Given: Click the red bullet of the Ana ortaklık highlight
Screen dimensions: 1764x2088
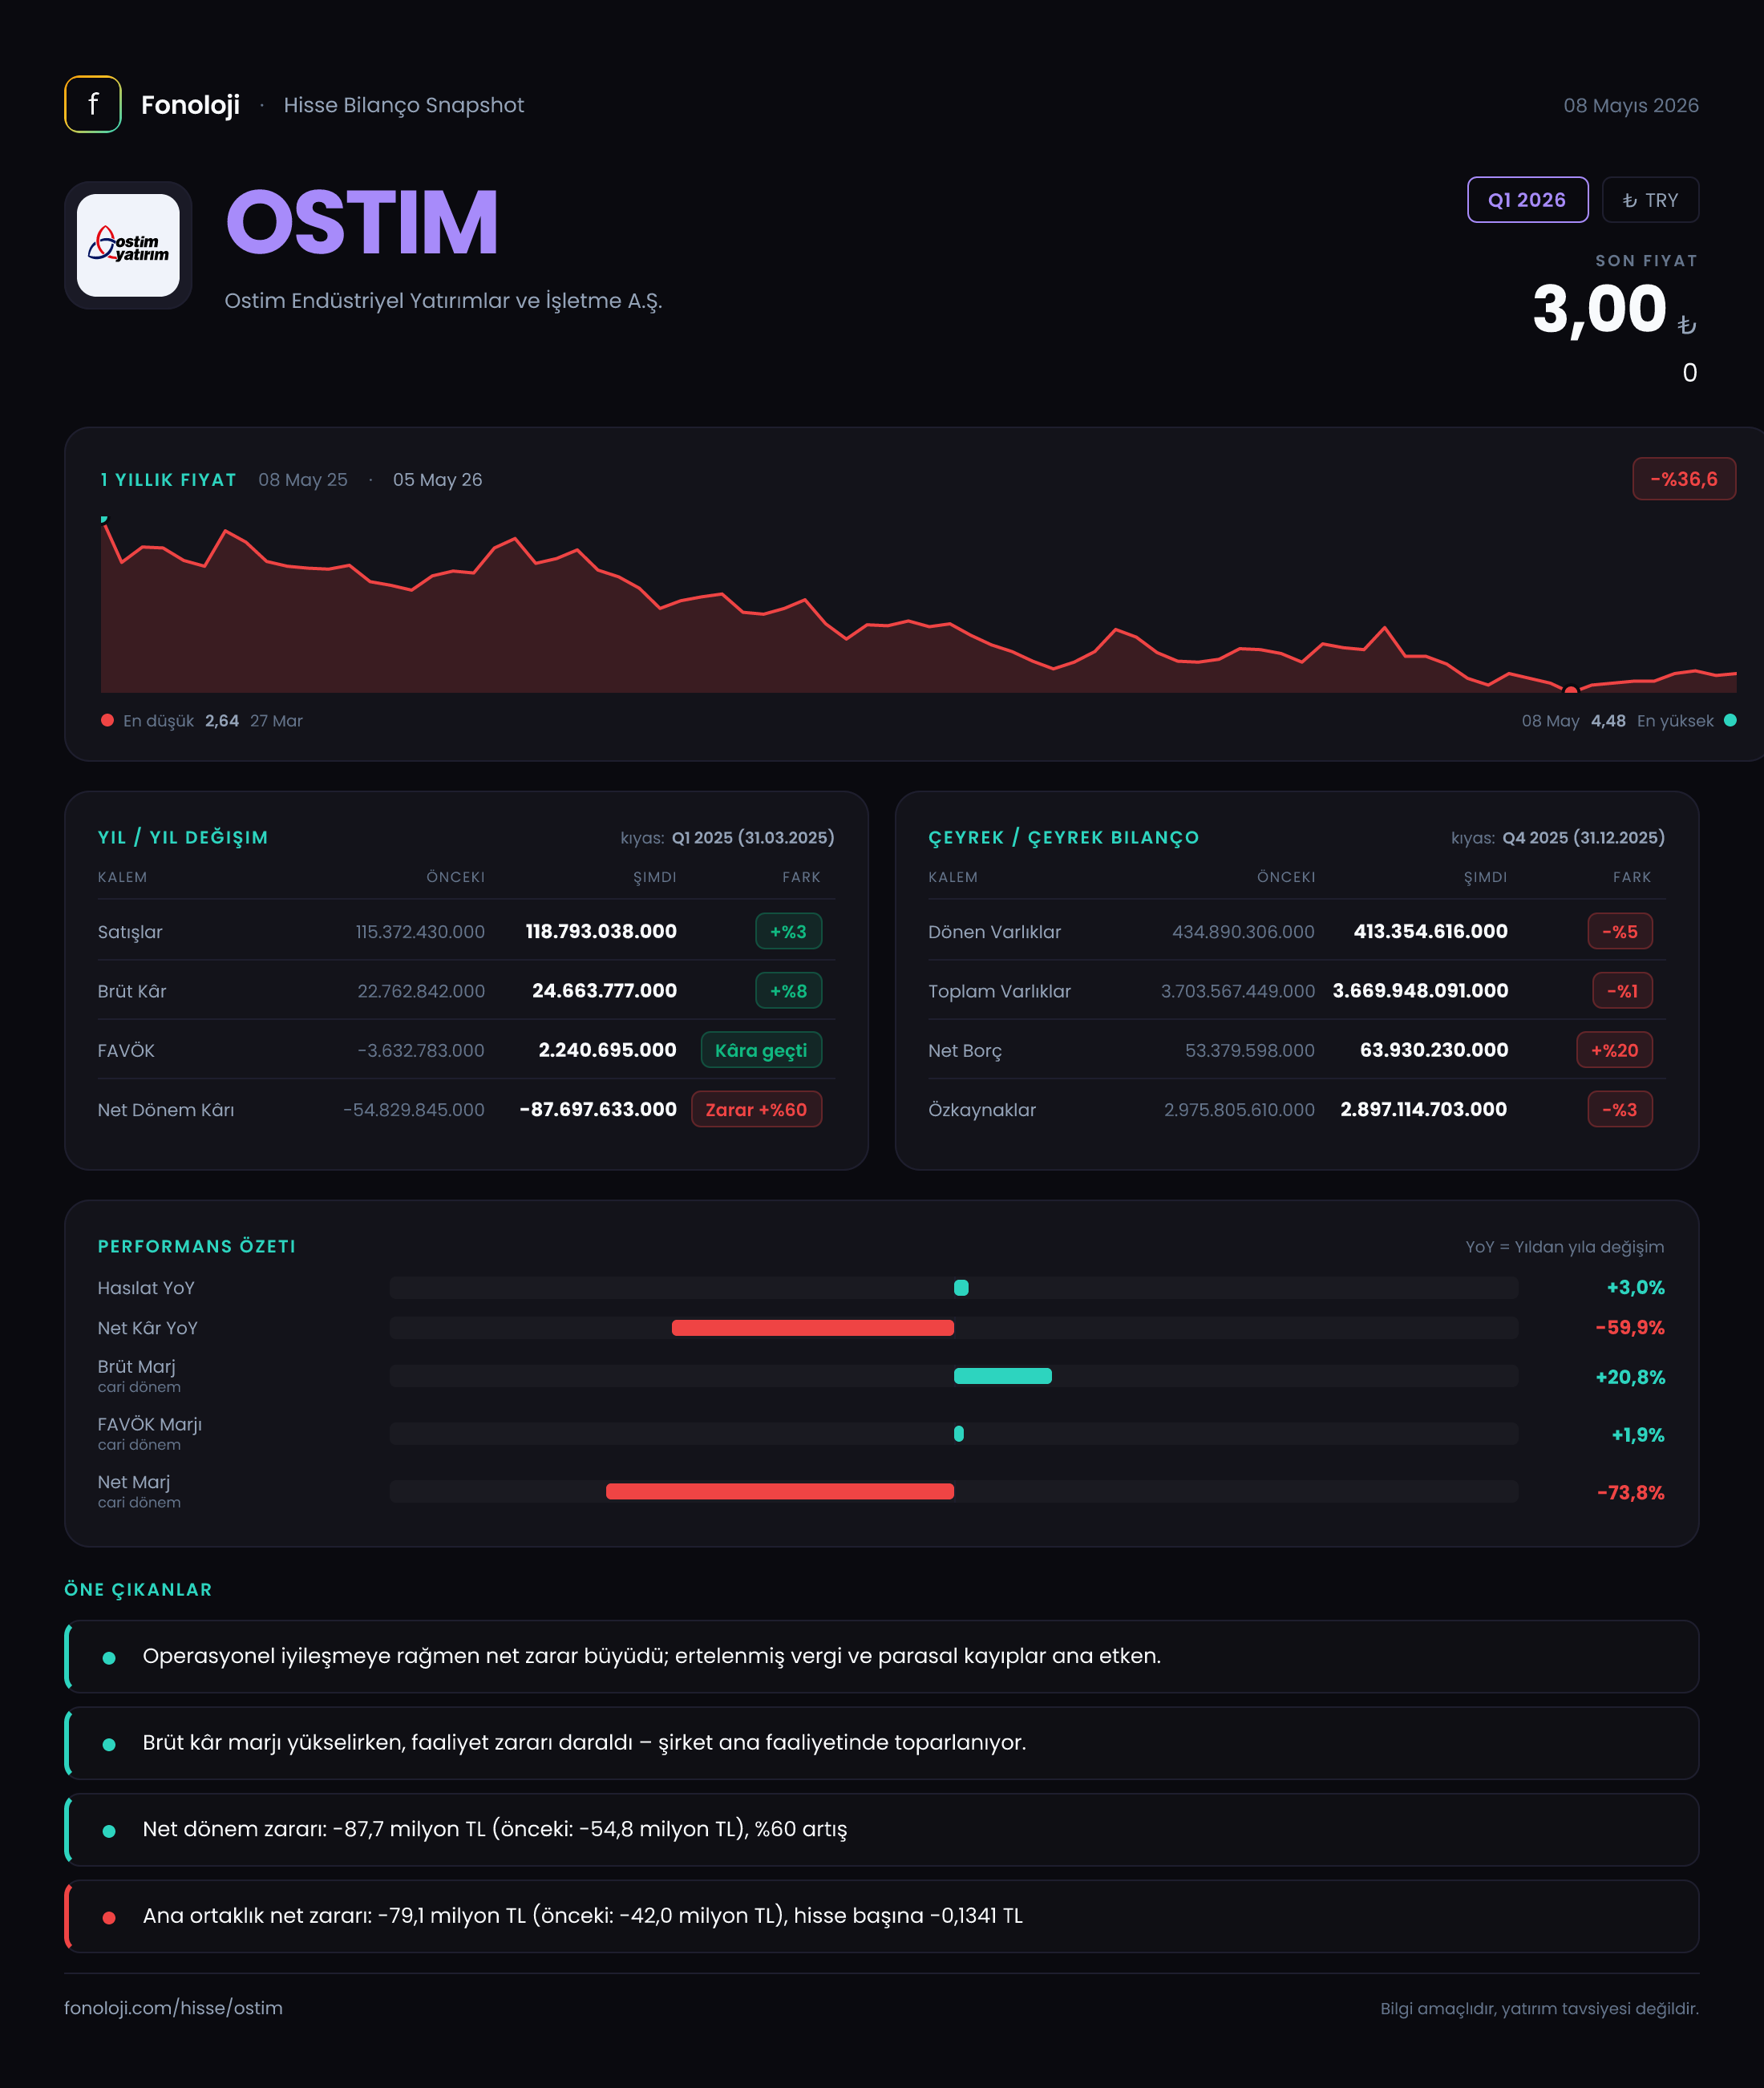Looking at the screenshot, I should [109, 1917].
